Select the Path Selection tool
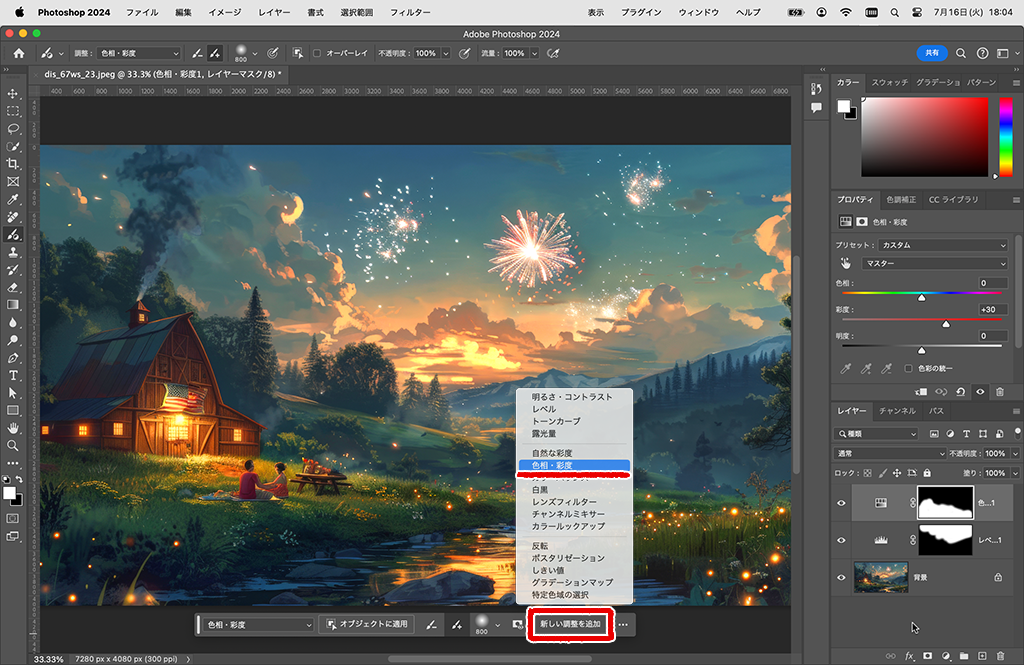Image resolution: width=1024 pixels, height=665 pixels. pyautogui.click(x=12, y=393)
